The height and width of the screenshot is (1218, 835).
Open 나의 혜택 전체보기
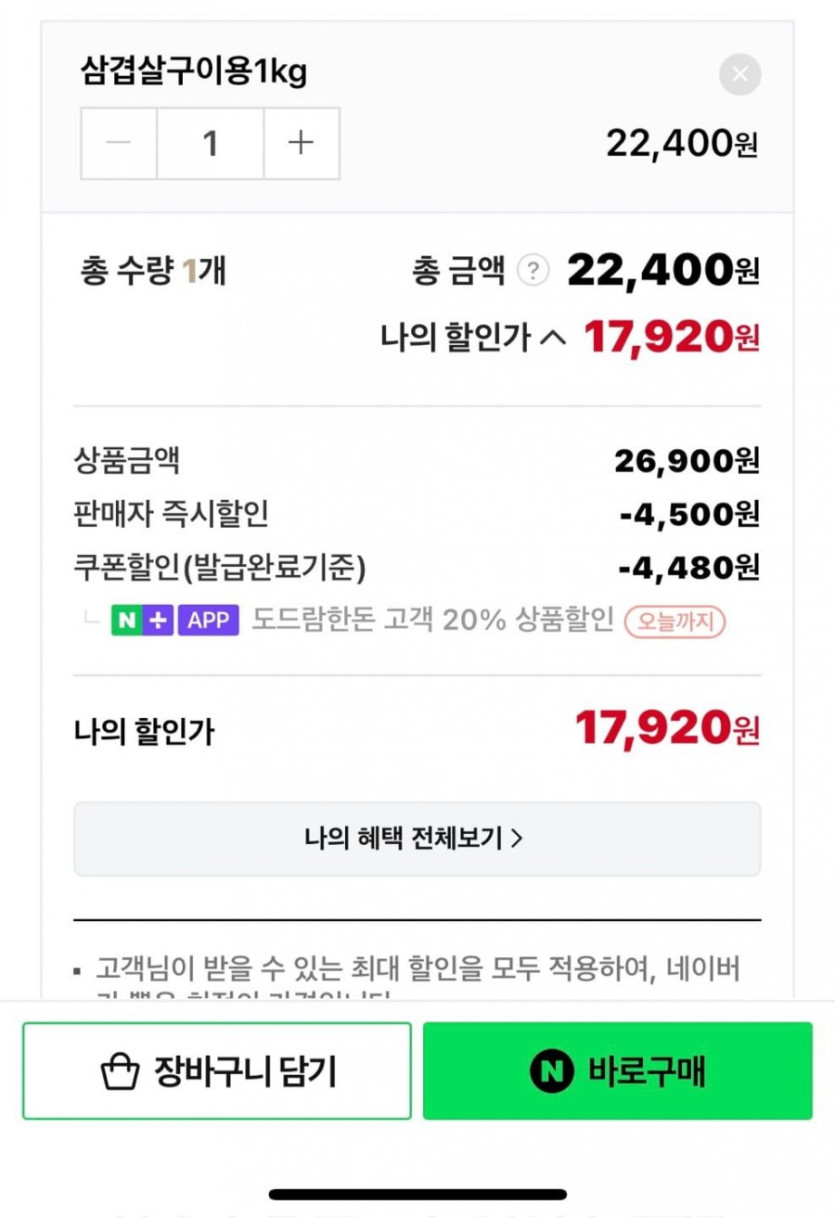416,838
